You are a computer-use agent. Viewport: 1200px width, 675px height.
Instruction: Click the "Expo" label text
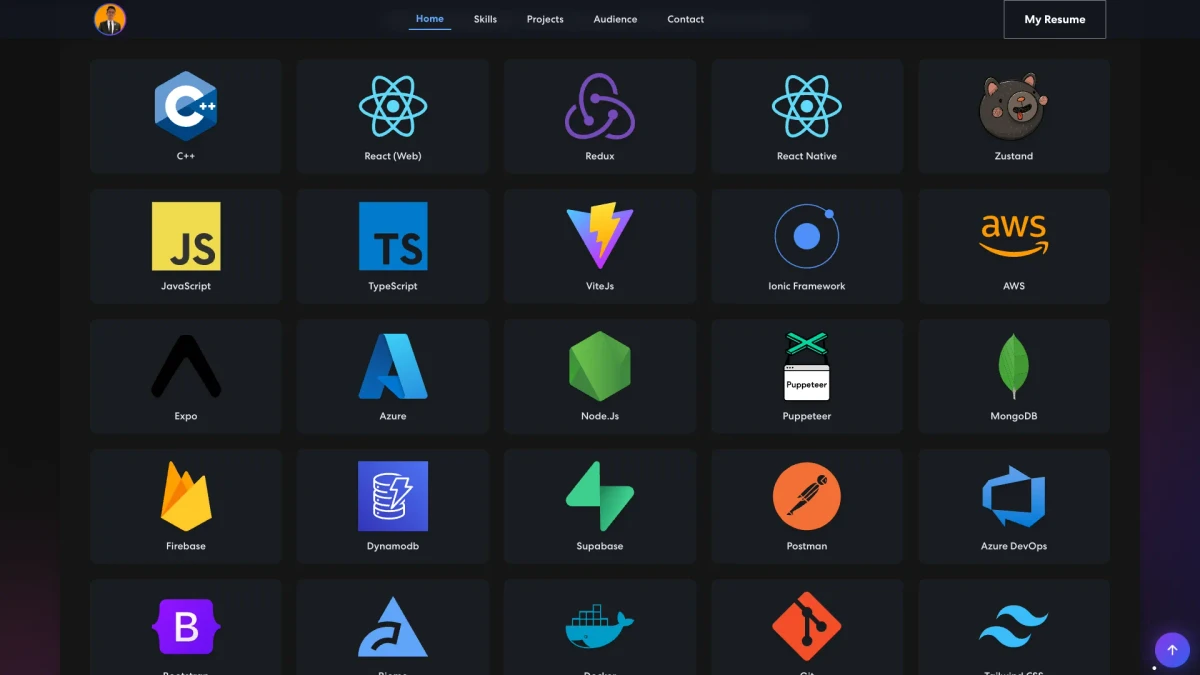tap(186, 416)
